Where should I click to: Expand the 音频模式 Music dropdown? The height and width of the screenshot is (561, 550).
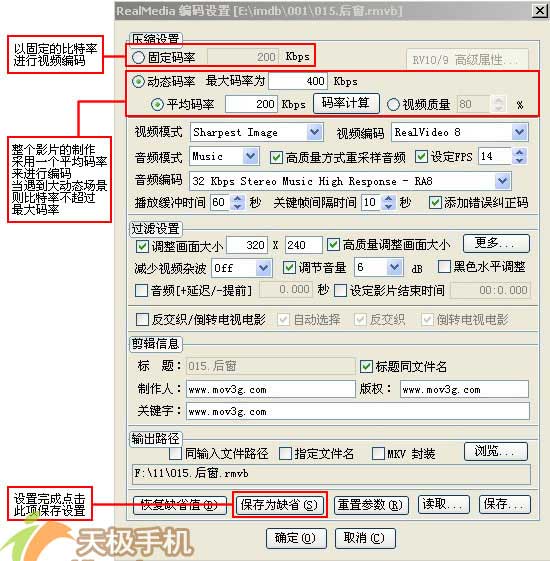pos(250,156)
